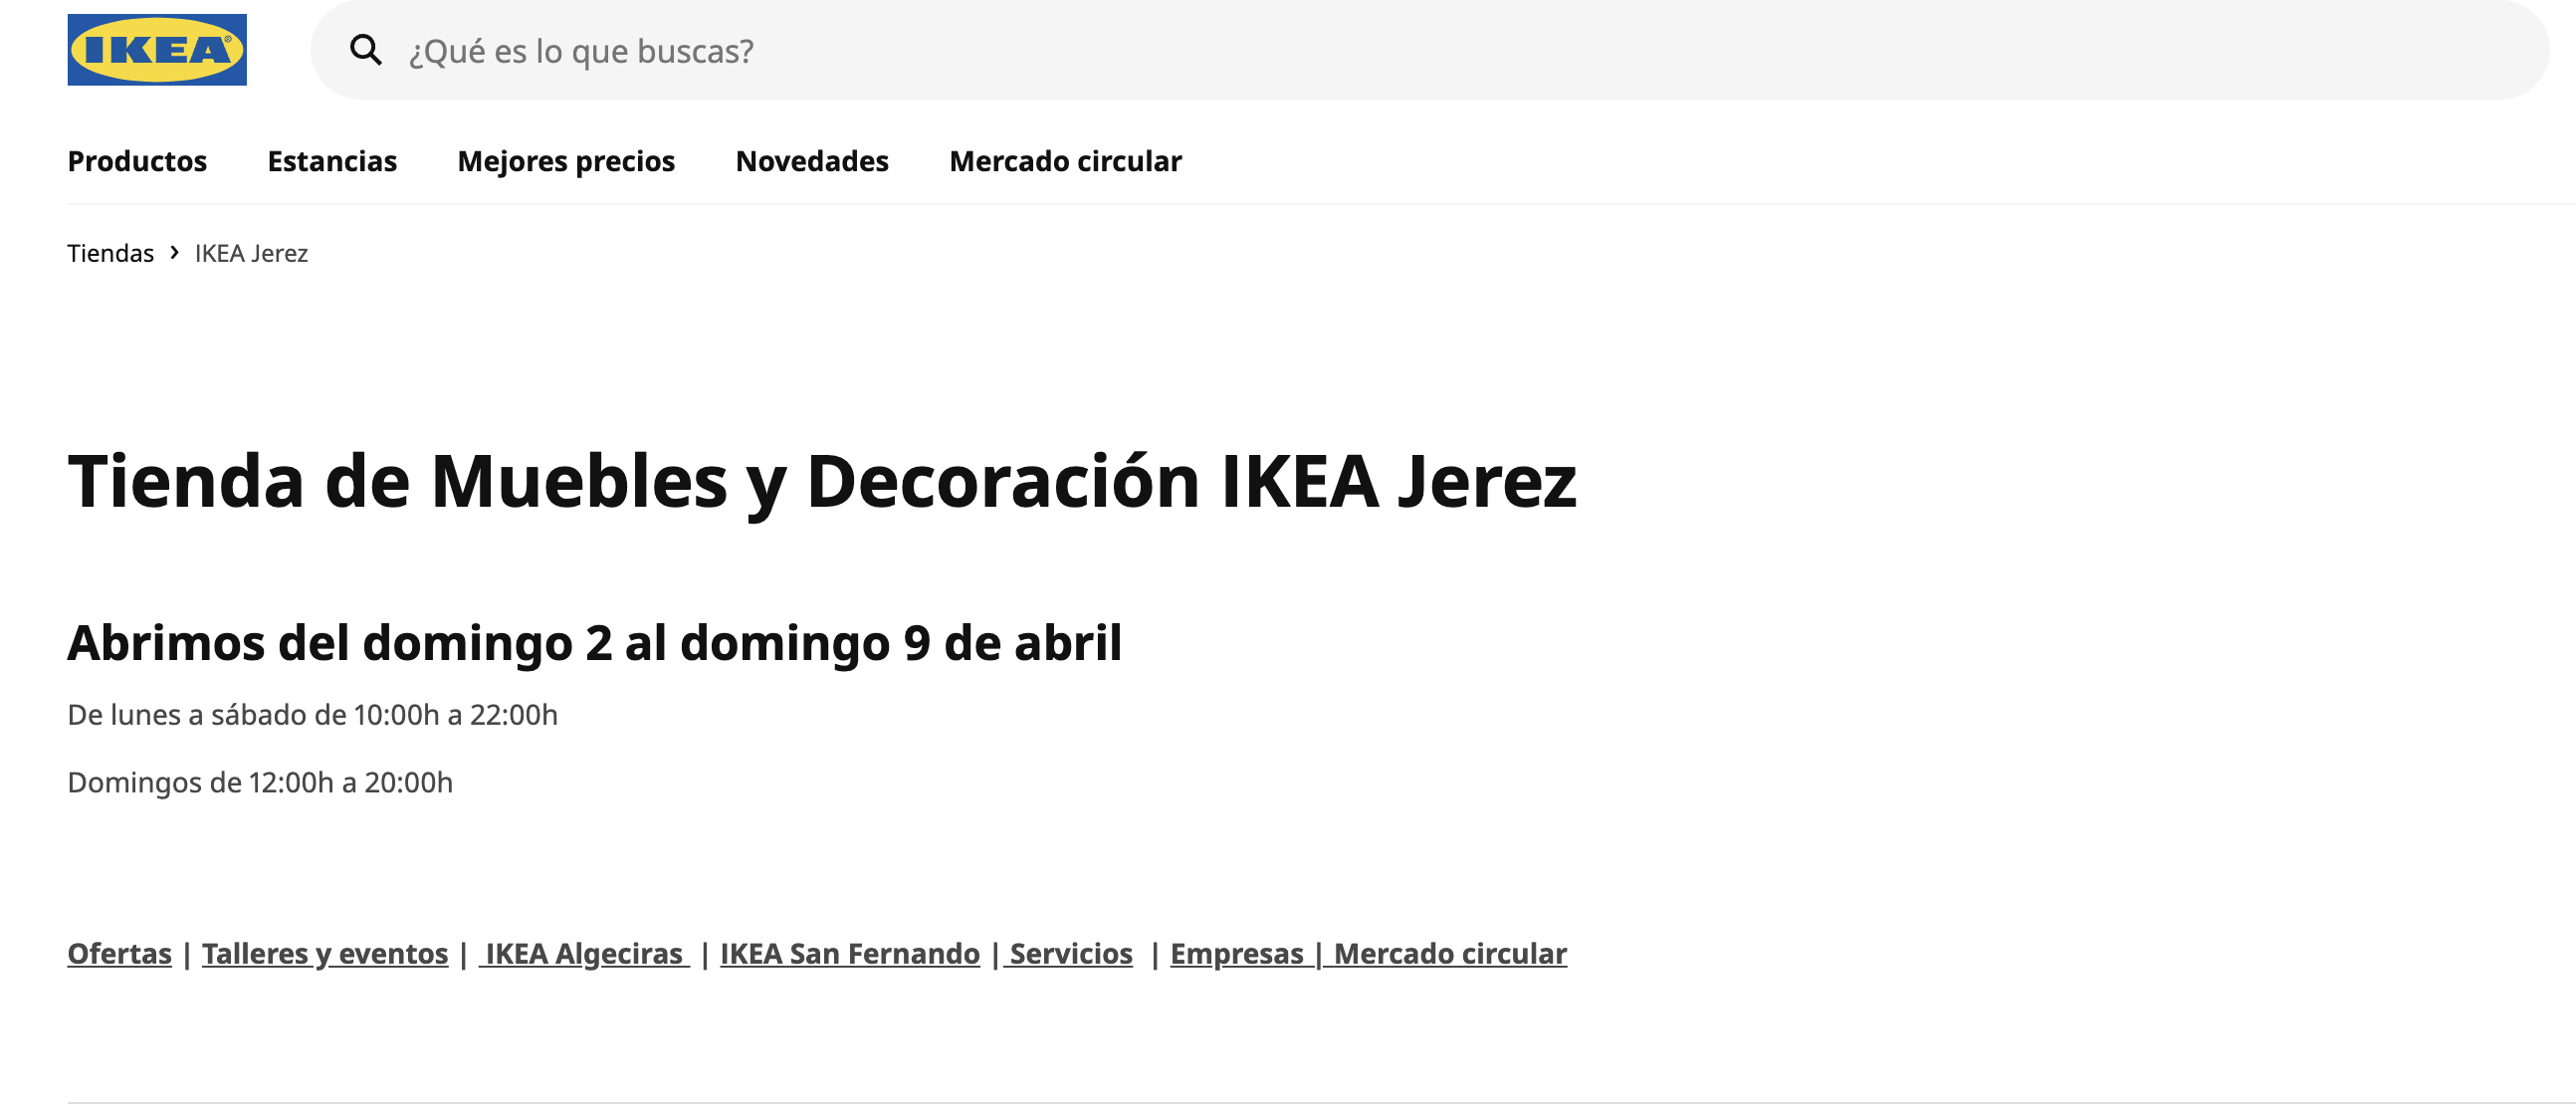Open the Estancias menu

click(332, 161)
